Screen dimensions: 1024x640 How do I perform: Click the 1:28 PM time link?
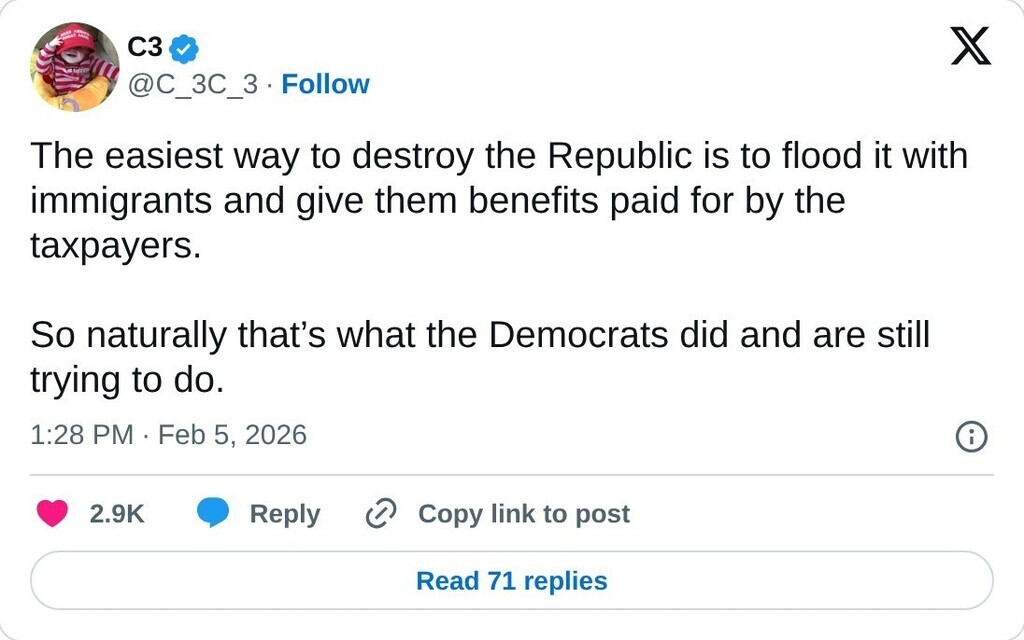coord(82,435)
